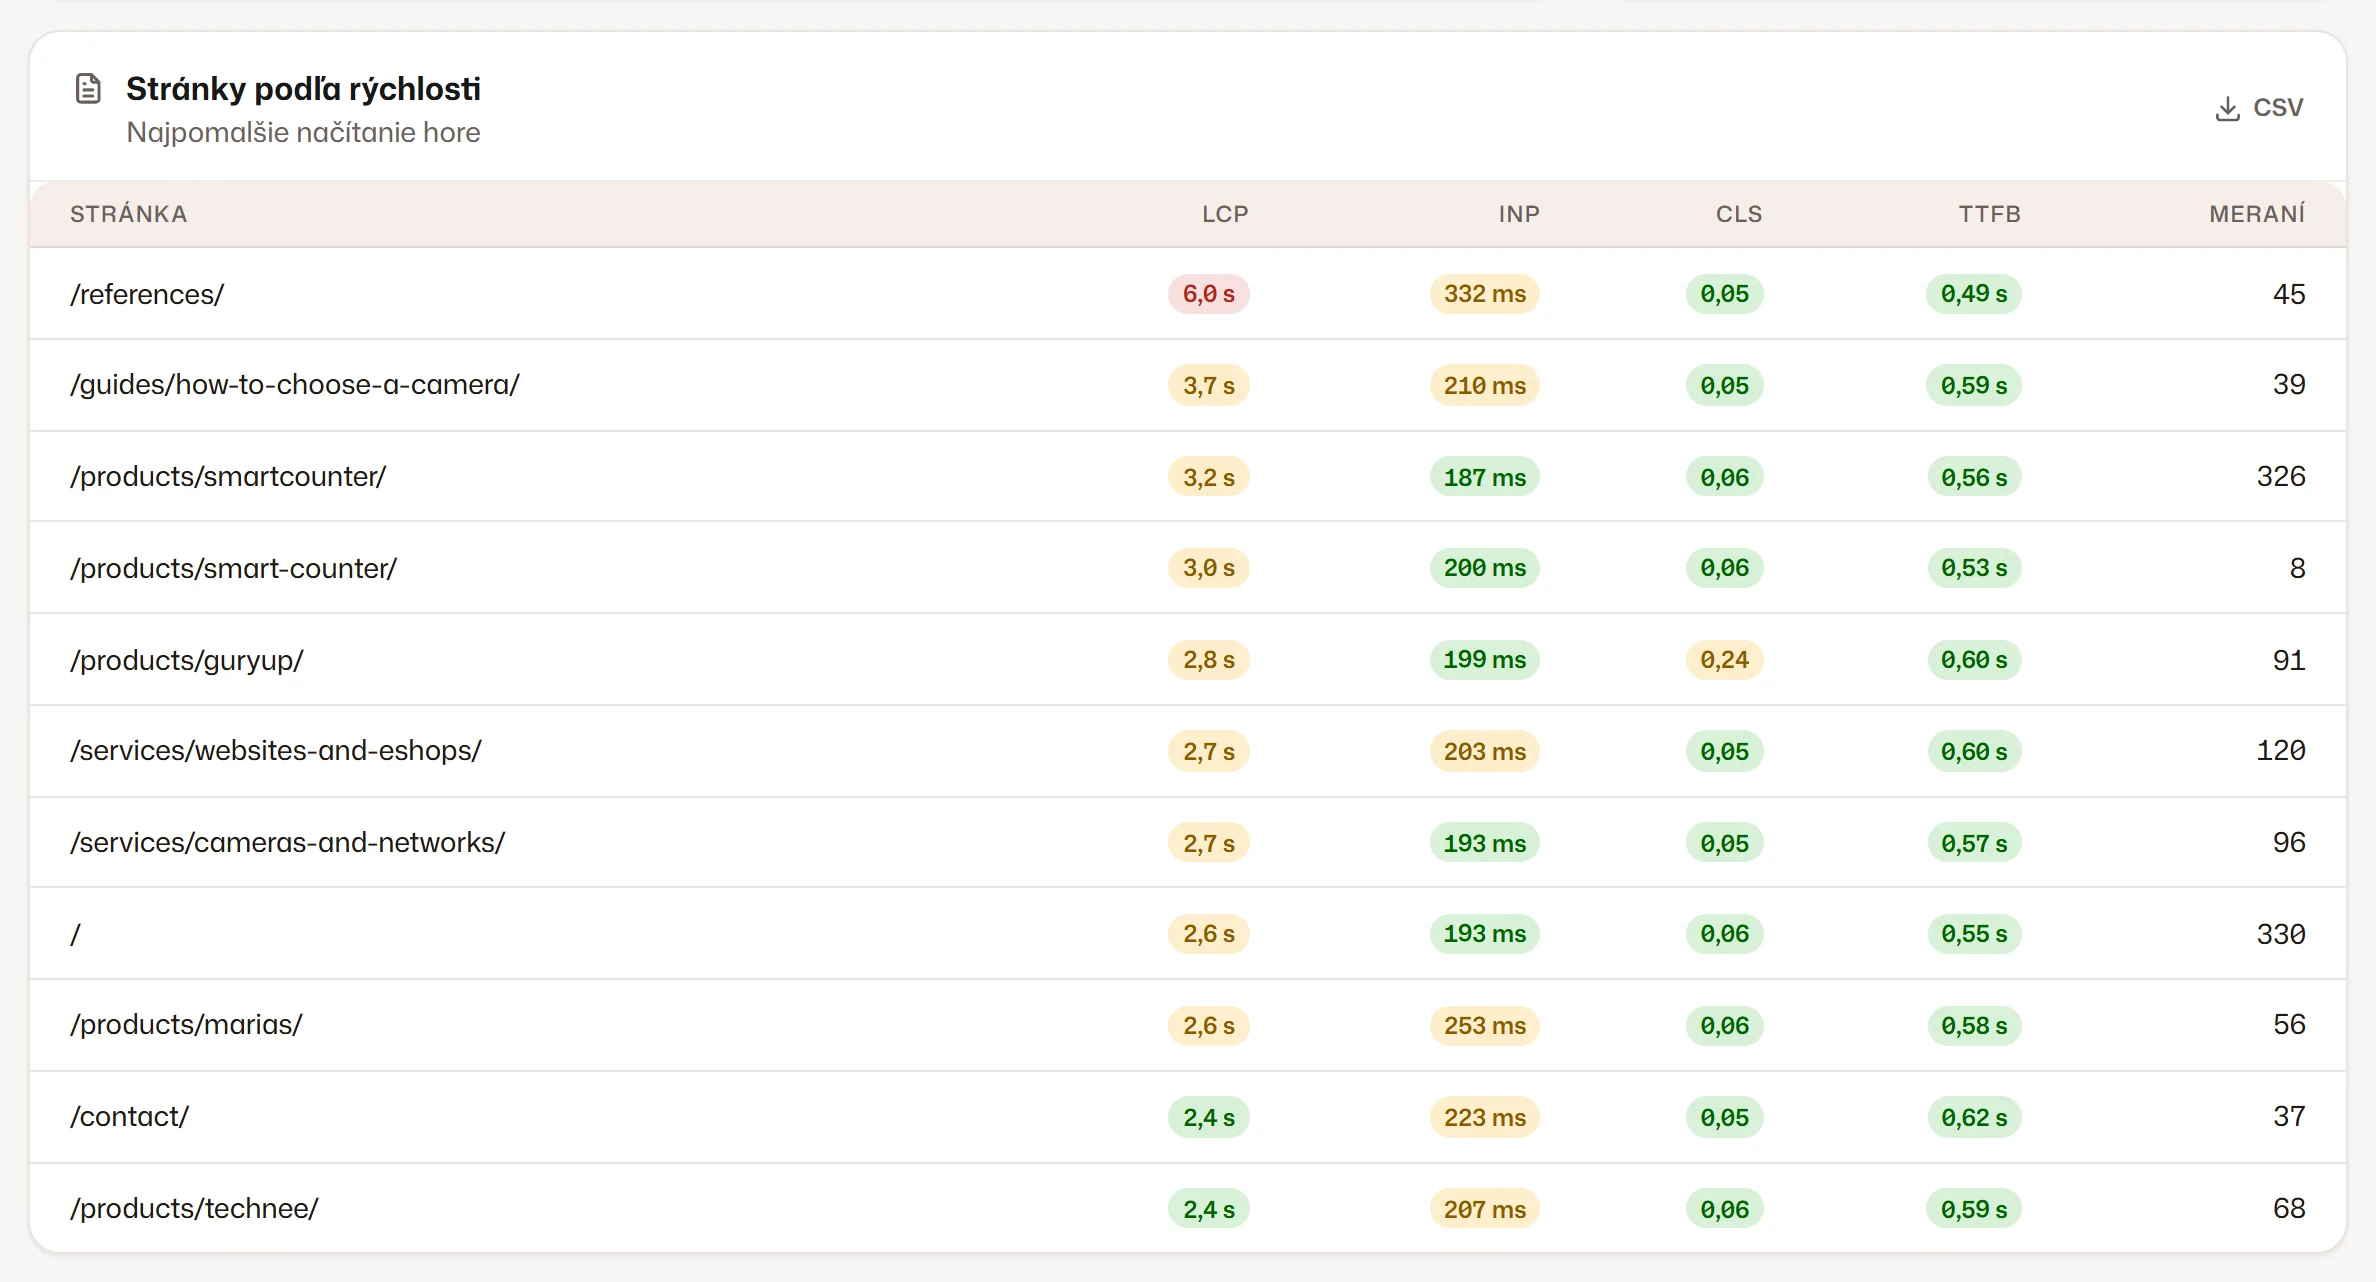Click the 223 ms INP badge
The width and height of the screenshot is (2376, 1282).
tap(1485, 1117)
